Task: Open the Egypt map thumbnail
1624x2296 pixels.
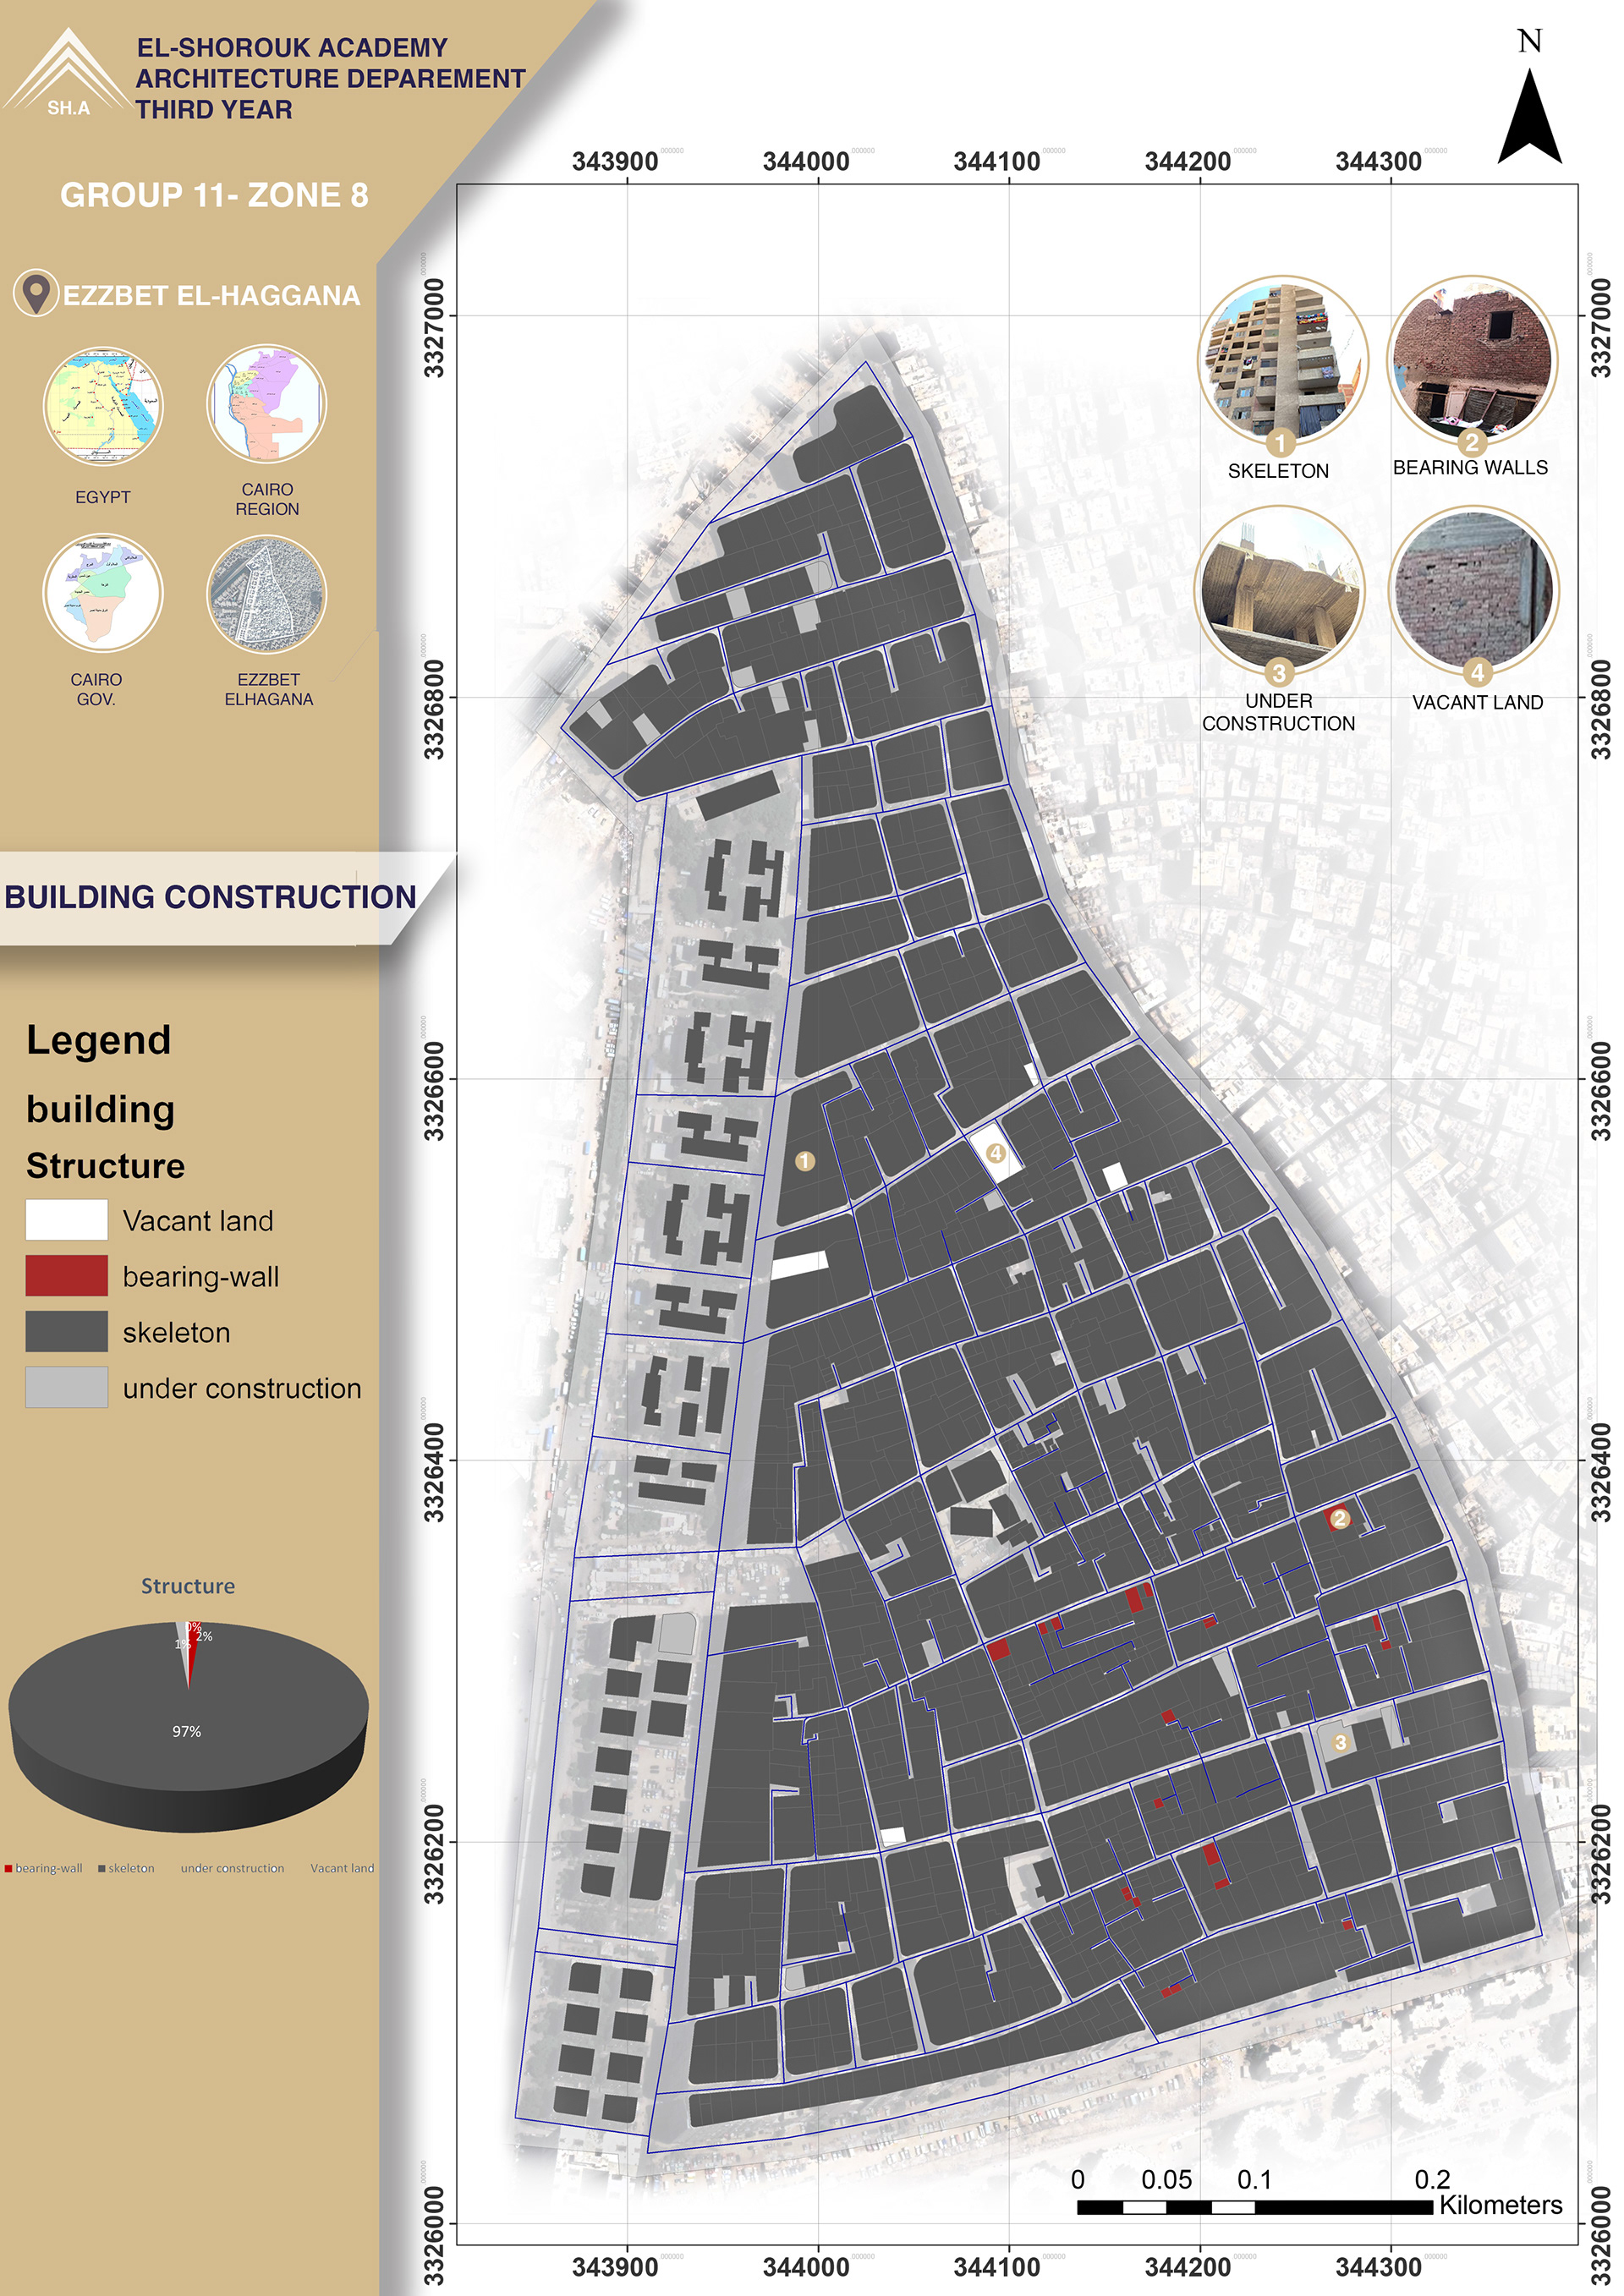Action: coord(102,406)
